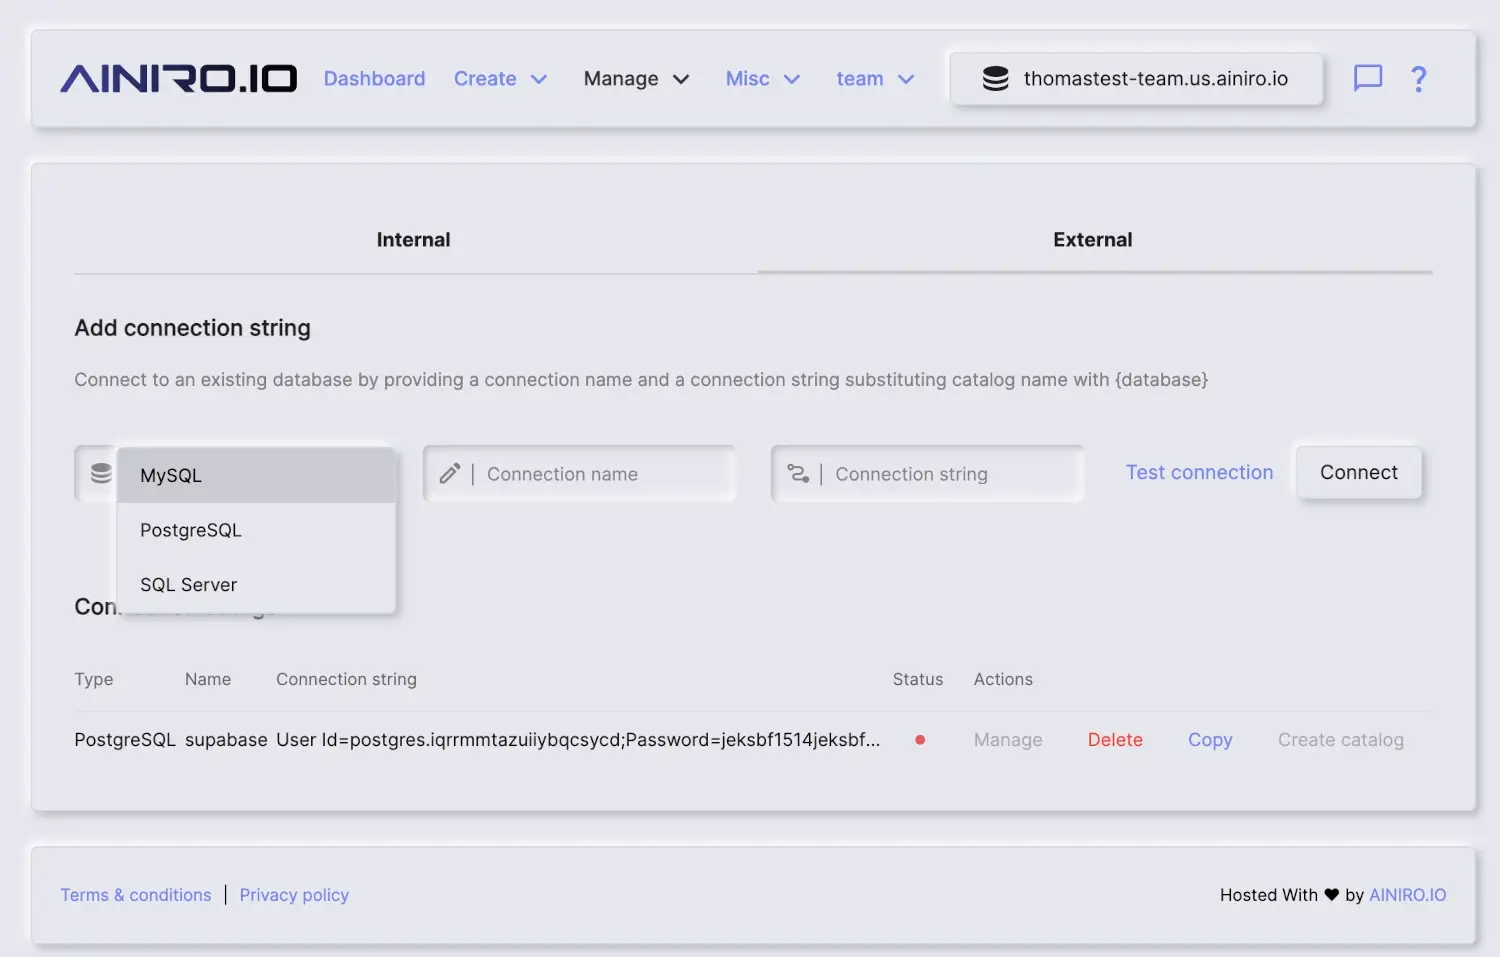Click the supabase name cell
The image size is (1500, 957).
coord(226,740)
